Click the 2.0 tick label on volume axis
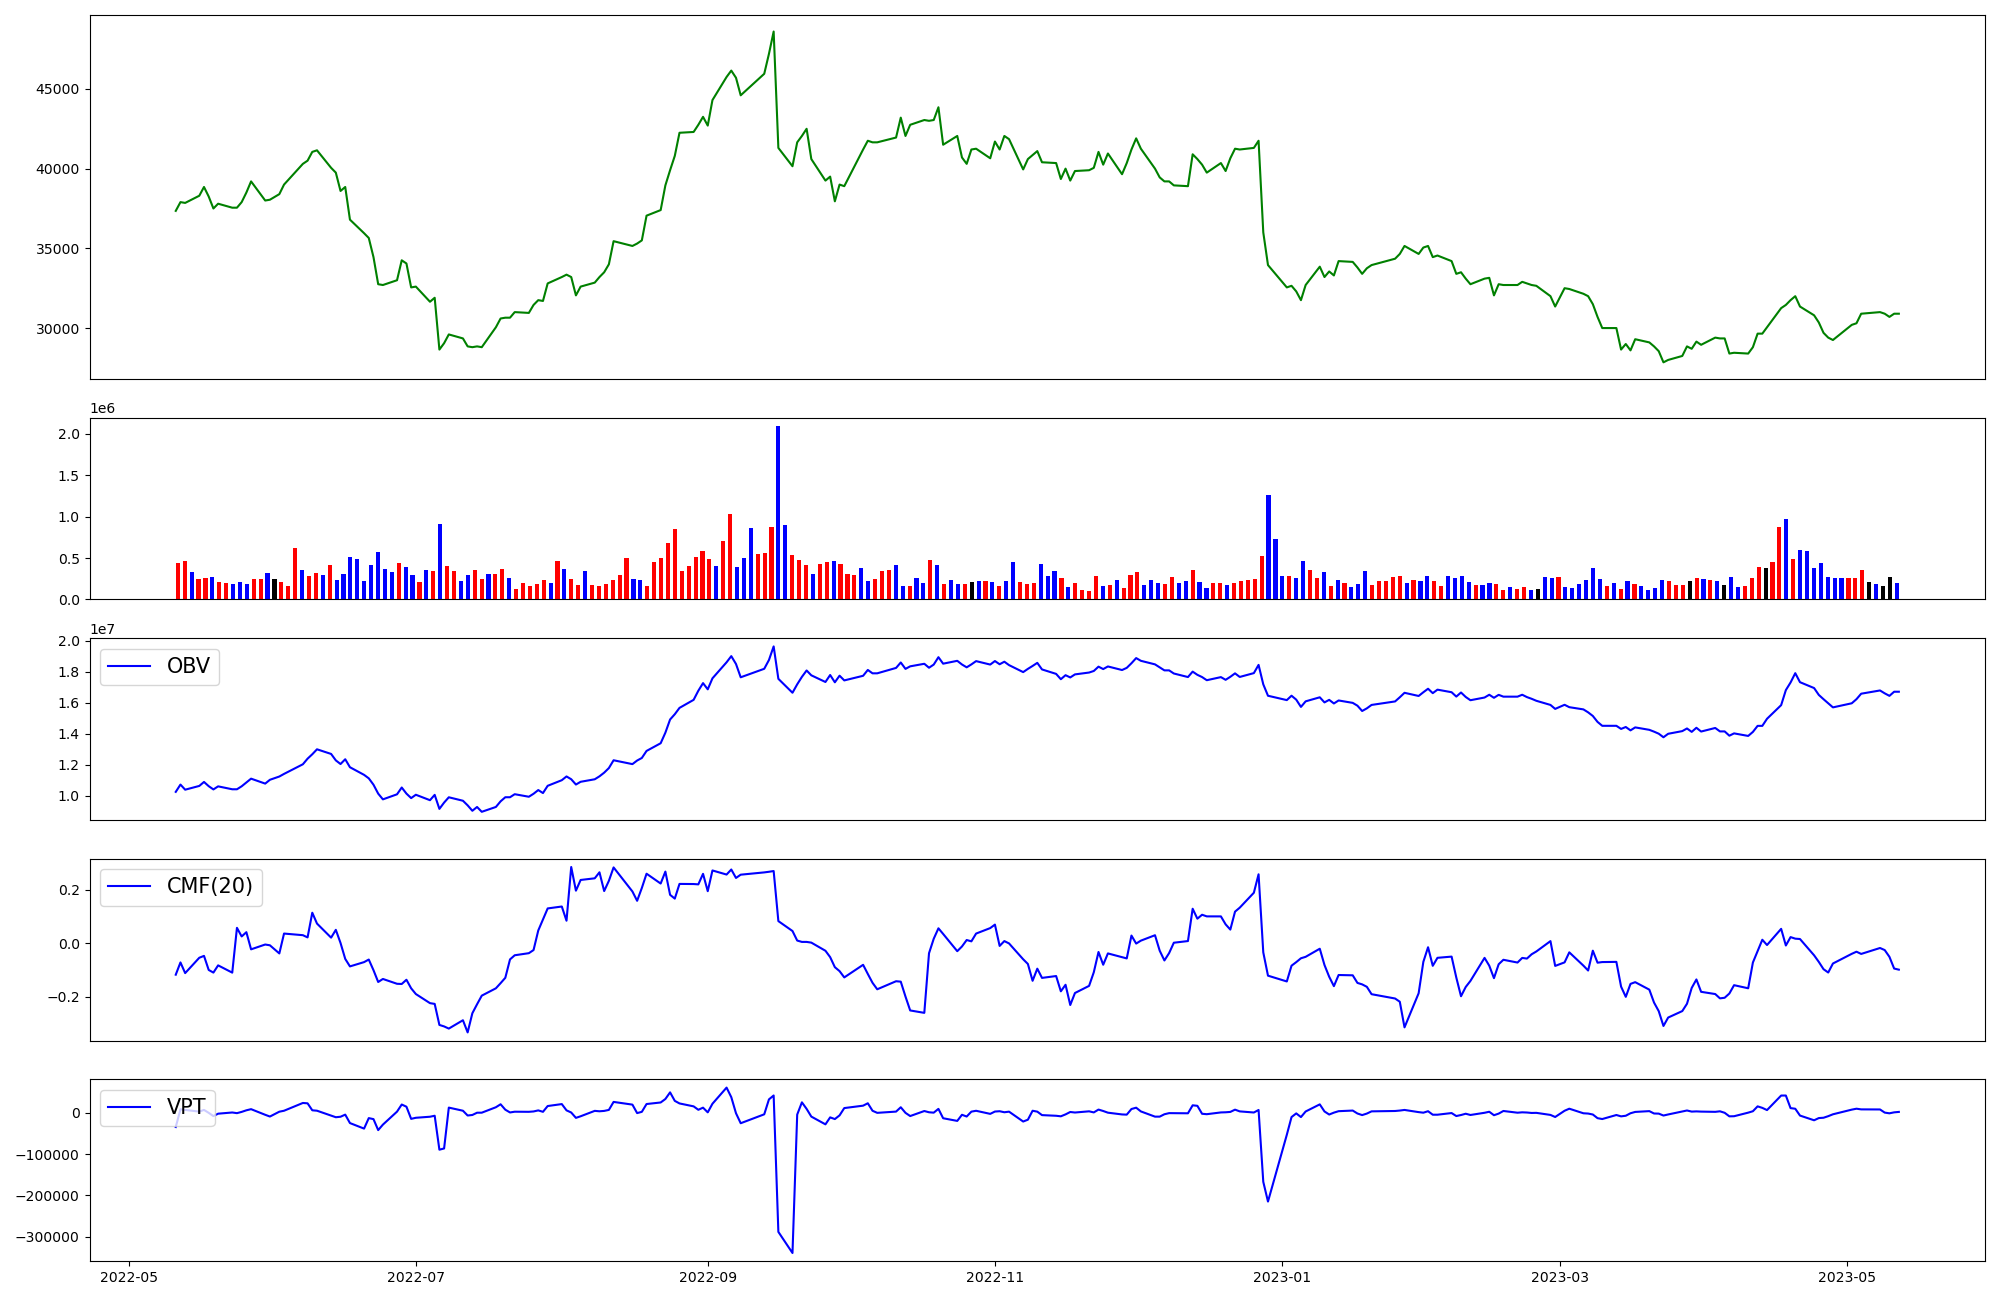Image resolution: width=2000 pixels, height=1300 pixels. coord(68,434)
